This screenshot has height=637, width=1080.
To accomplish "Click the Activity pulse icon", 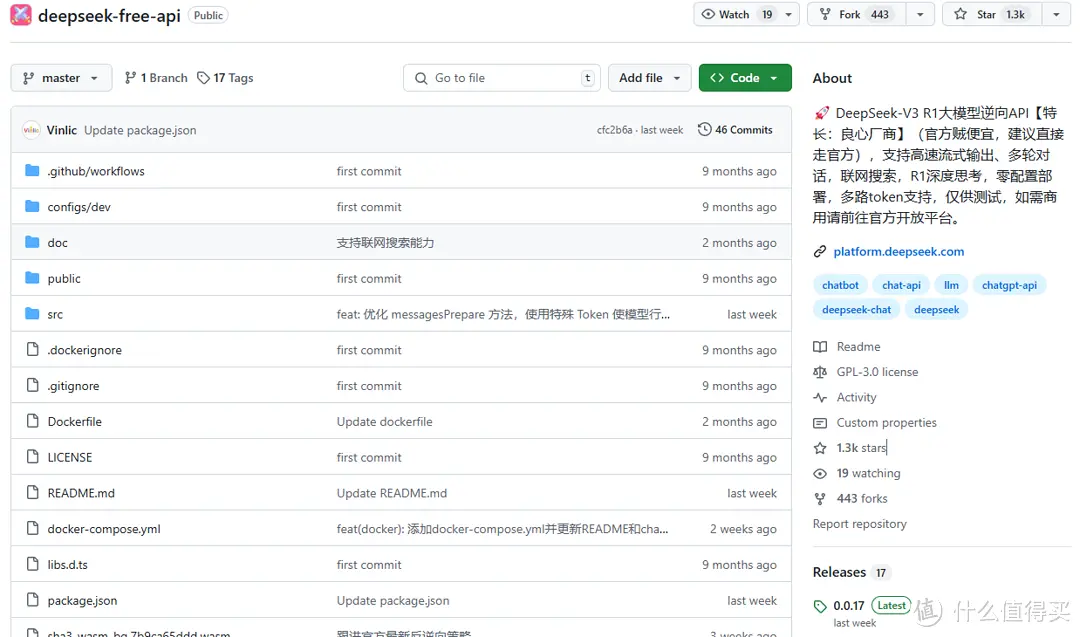I will pyautogui.click(x=820, y=397).
